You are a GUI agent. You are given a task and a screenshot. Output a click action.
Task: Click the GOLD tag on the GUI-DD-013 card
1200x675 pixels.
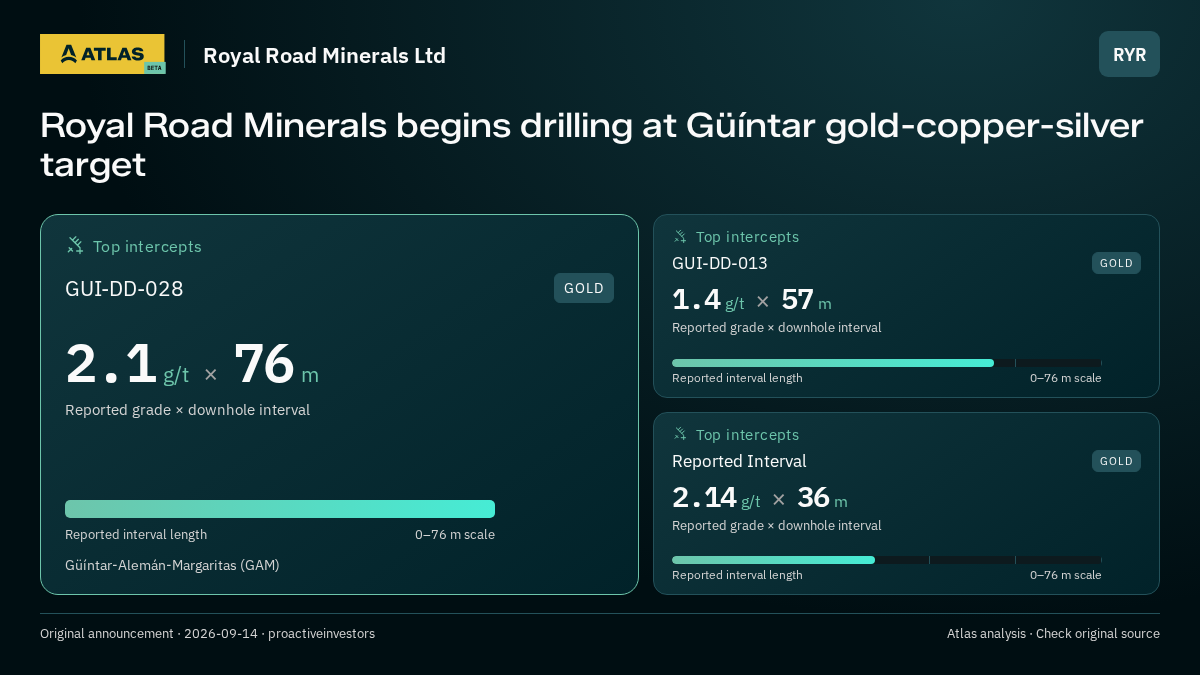pos(1116,263)
